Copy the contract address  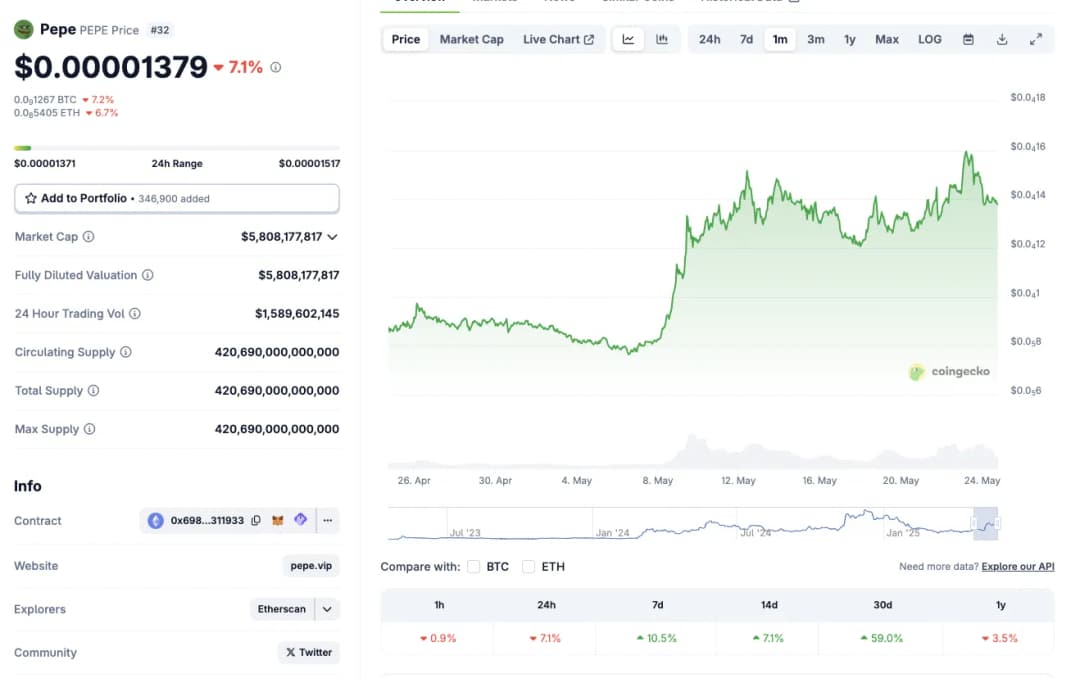coord(256,520)
